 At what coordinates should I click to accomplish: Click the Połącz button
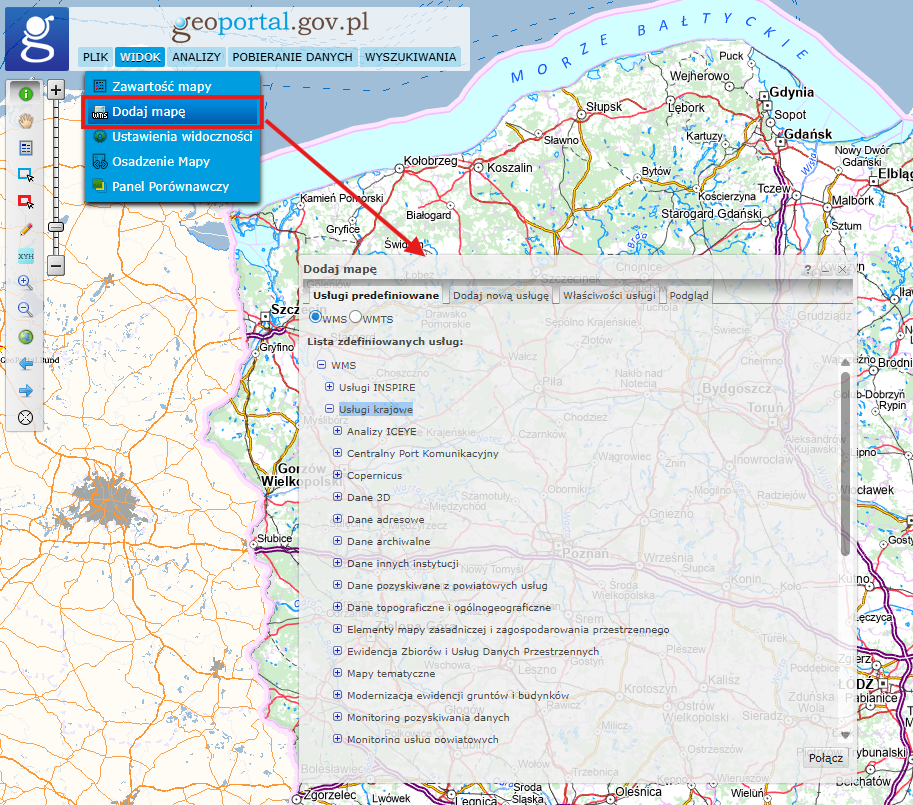click(826, 758)
